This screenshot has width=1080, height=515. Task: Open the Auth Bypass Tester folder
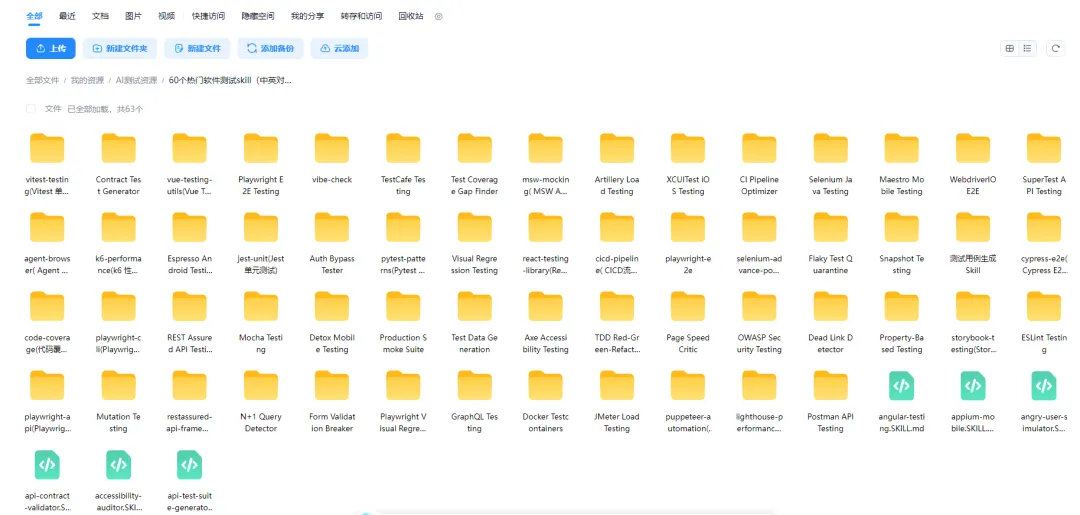coord(332,228)
